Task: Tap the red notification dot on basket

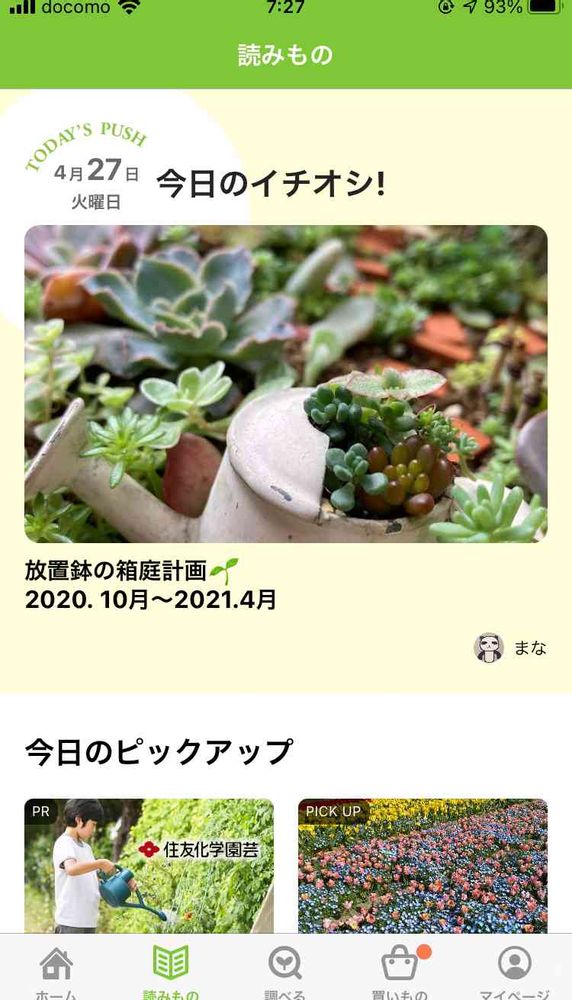Action: point(423,952)
